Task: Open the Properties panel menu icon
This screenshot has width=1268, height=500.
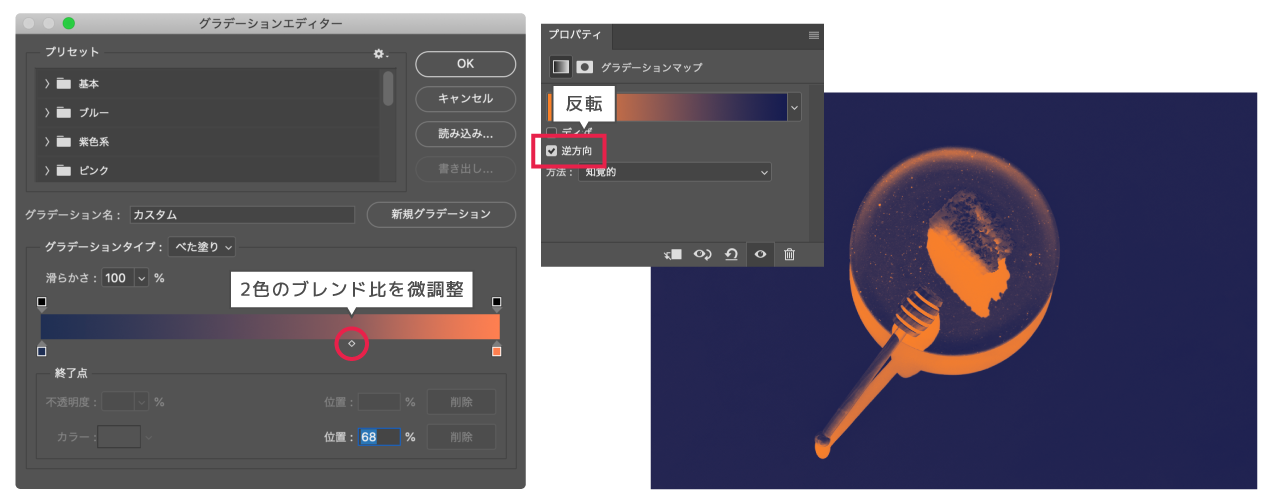Action: coord(813,35)
